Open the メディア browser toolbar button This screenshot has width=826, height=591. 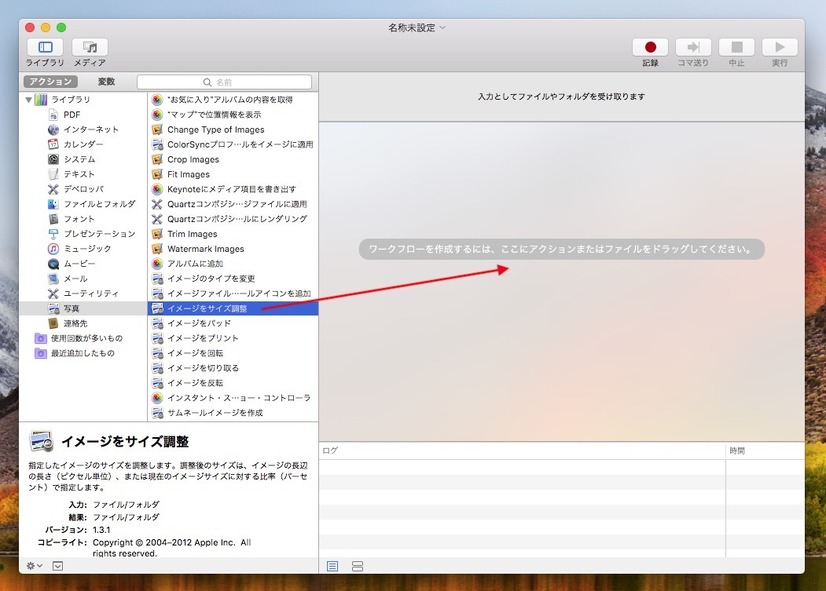[90, 47]
